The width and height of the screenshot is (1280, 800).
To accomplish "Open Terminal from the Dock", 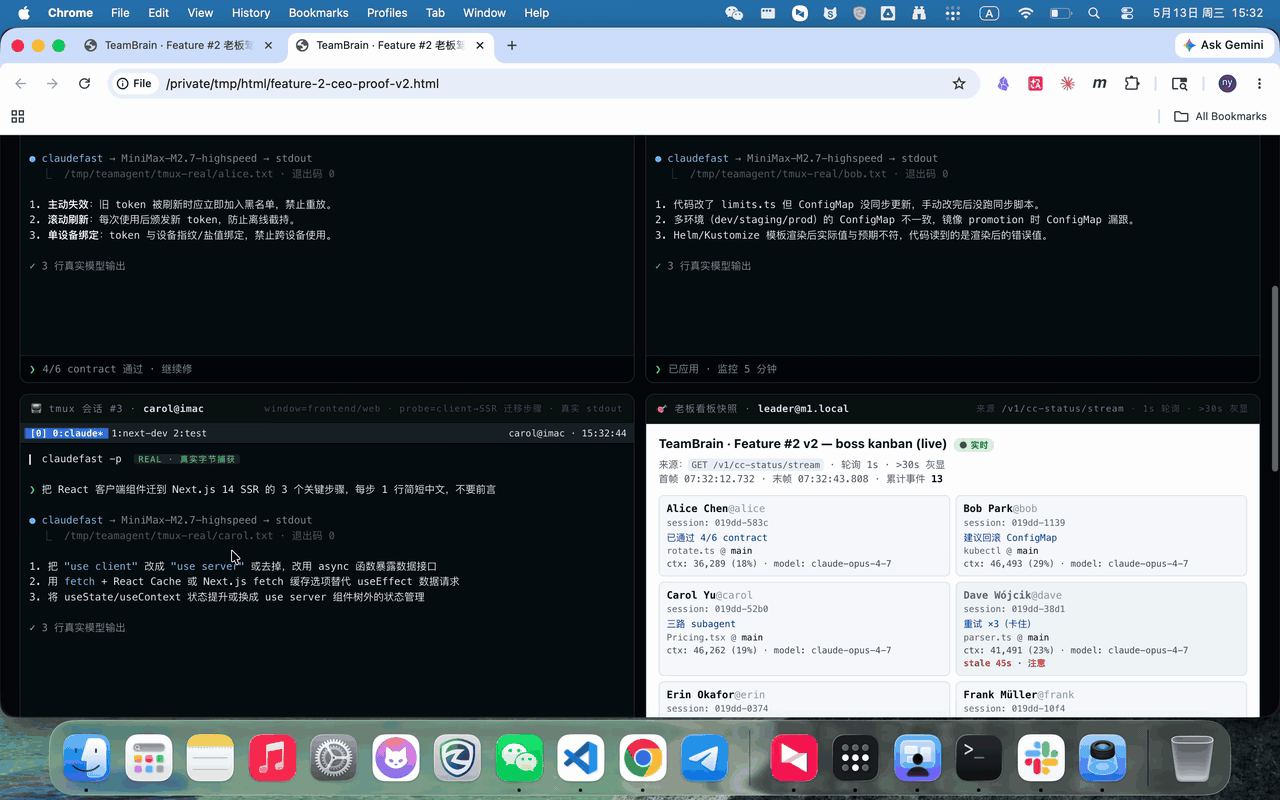I will [979, 757].
